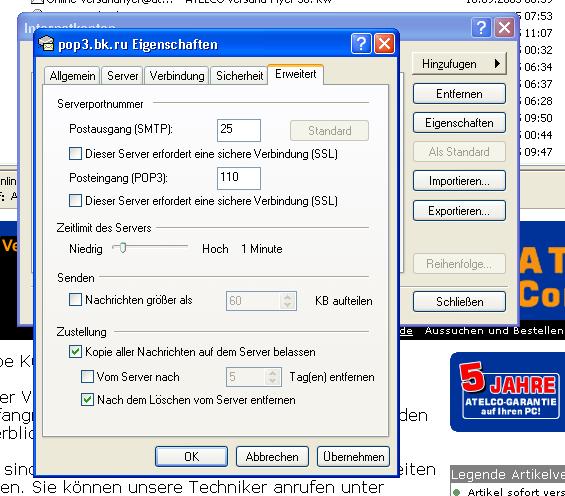This screenshot has width=565, height=496.
Task: Close the pop3.bk.ru Eigenschaften dialog
Action: coord(384,44)
